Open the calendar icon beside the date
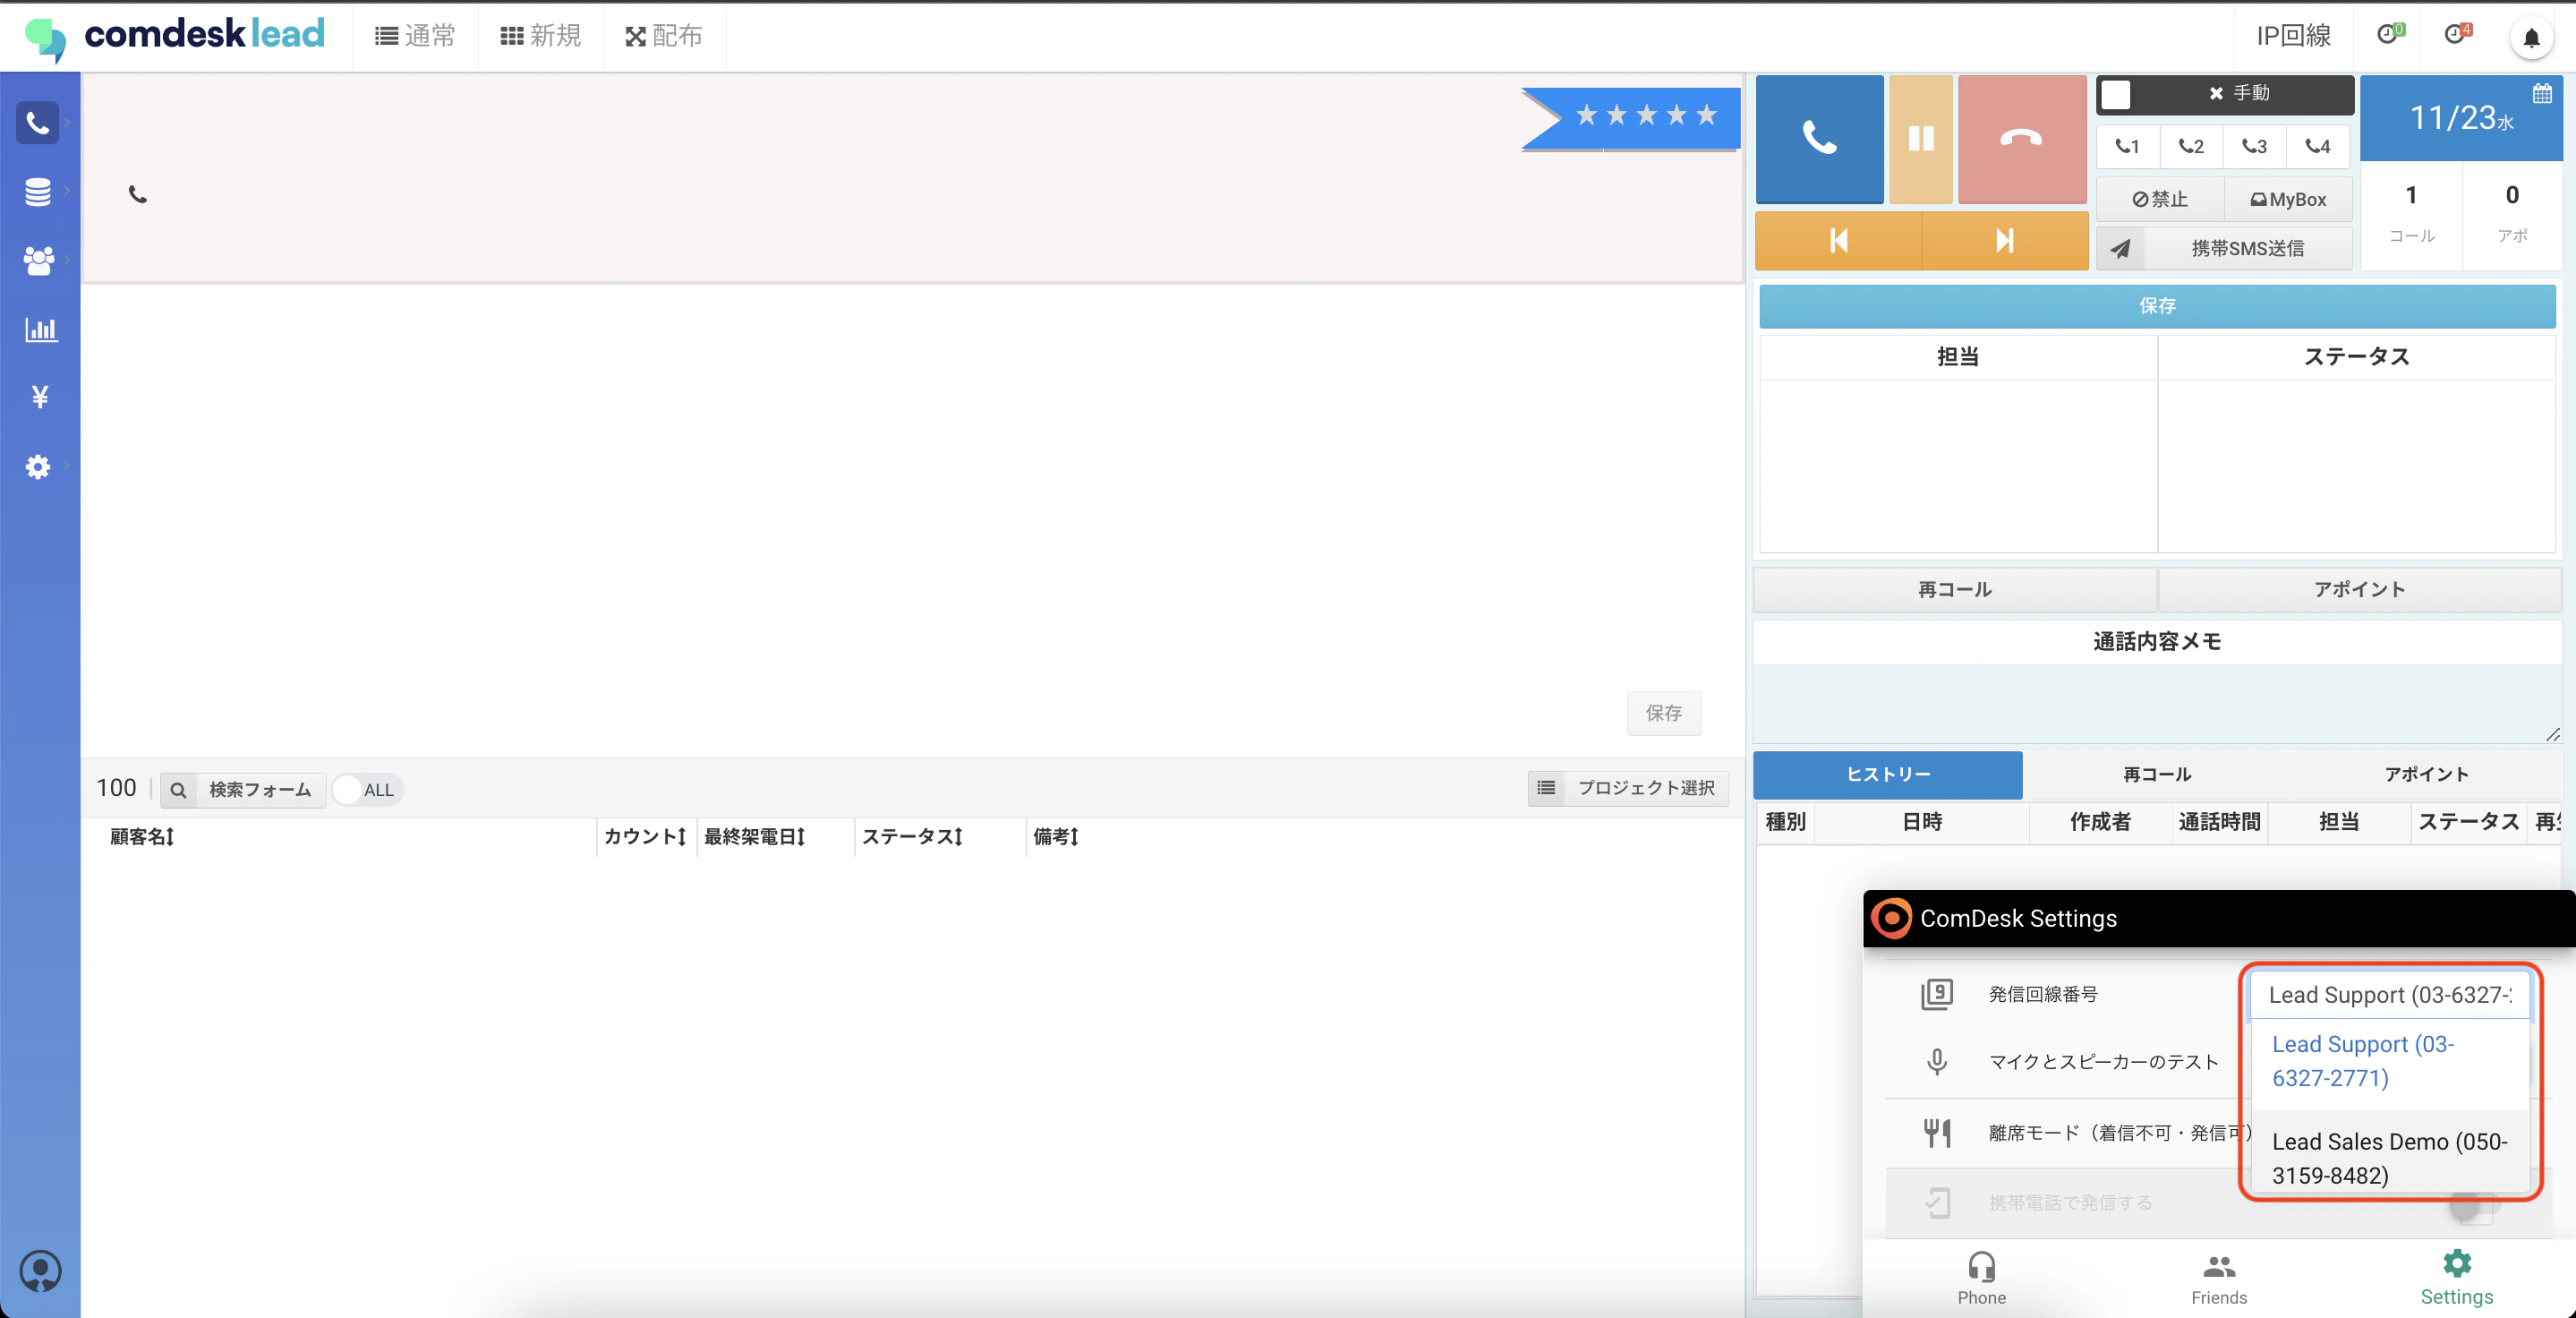Image resolution: width=2576 pixels, height=1318 pixels. (2541, 94)
